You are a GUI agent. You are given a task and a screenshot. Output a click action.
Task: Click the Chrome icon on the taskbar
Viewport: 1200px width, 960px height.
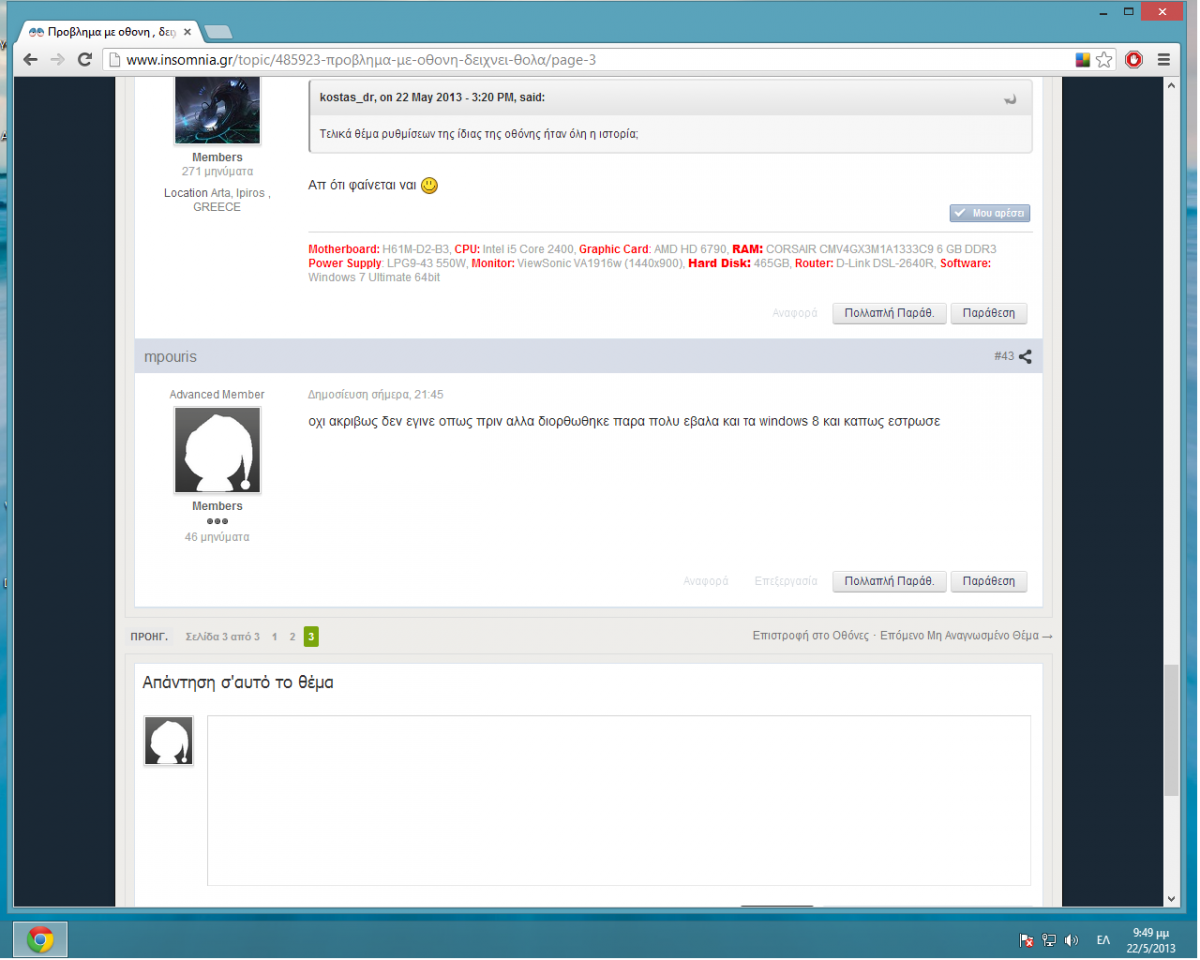coord(40,939)
